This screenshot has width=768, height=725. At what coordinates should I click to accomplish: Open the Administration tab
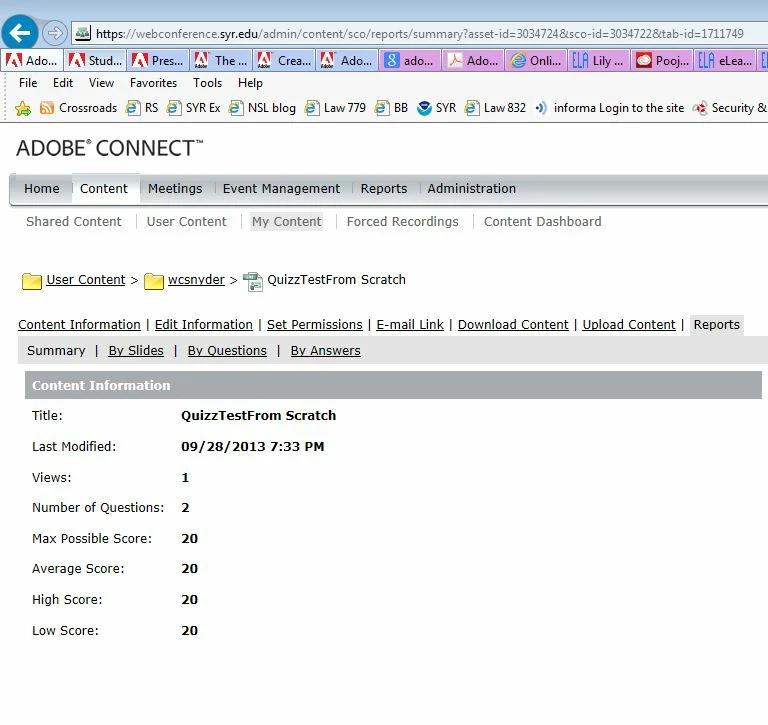click(x=471, y=189)
